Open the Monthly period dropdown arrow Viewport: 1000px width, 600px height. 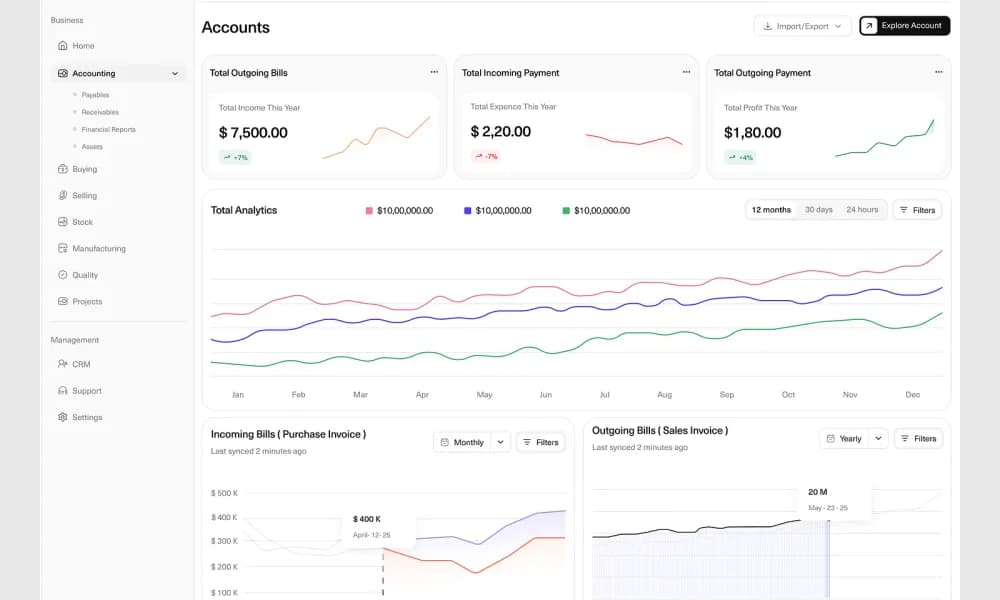(501, 443)
